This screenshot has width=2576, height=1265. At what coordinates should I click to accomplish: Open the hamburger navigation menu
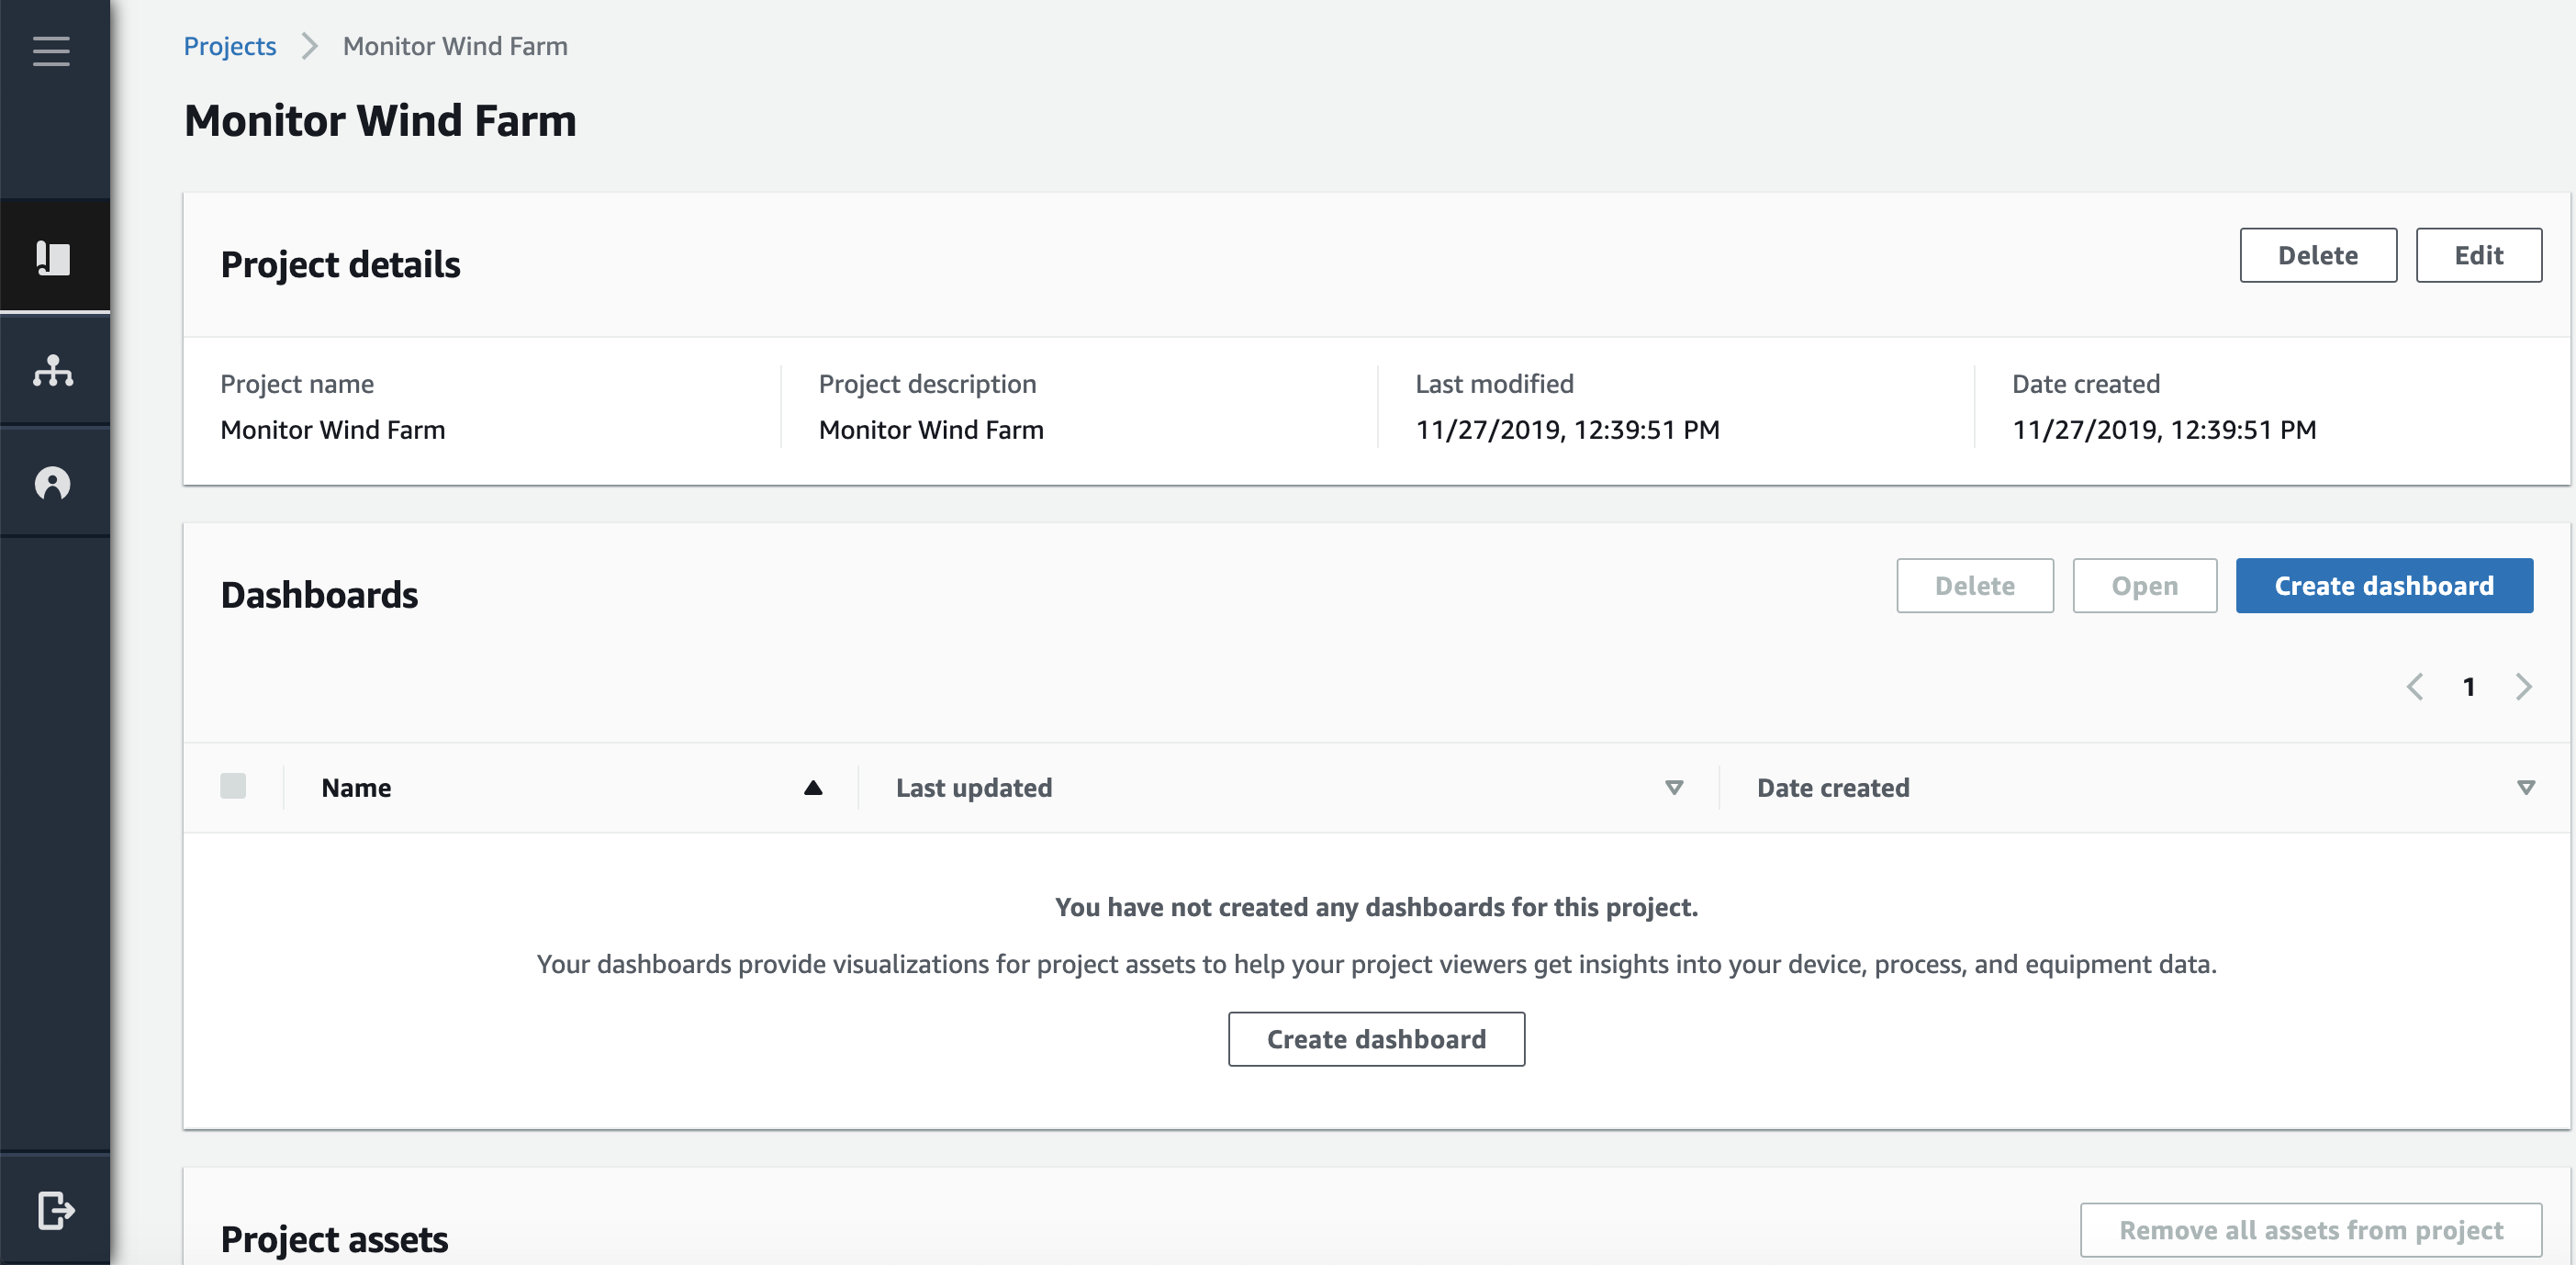[51, 50]
